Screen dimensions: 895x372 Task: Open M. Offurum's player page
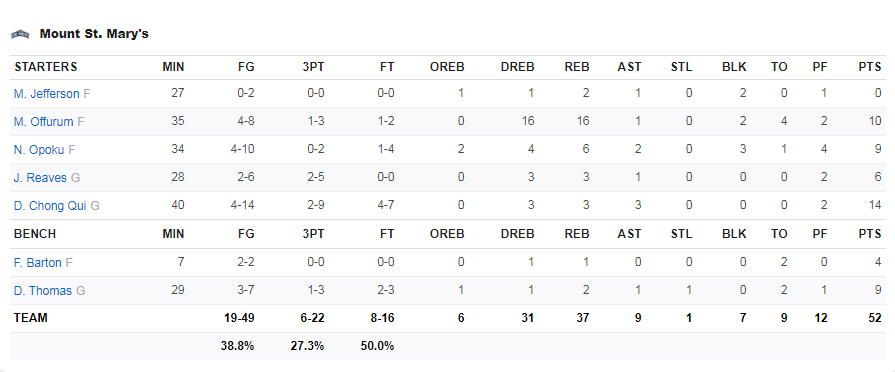click(43, 122)
